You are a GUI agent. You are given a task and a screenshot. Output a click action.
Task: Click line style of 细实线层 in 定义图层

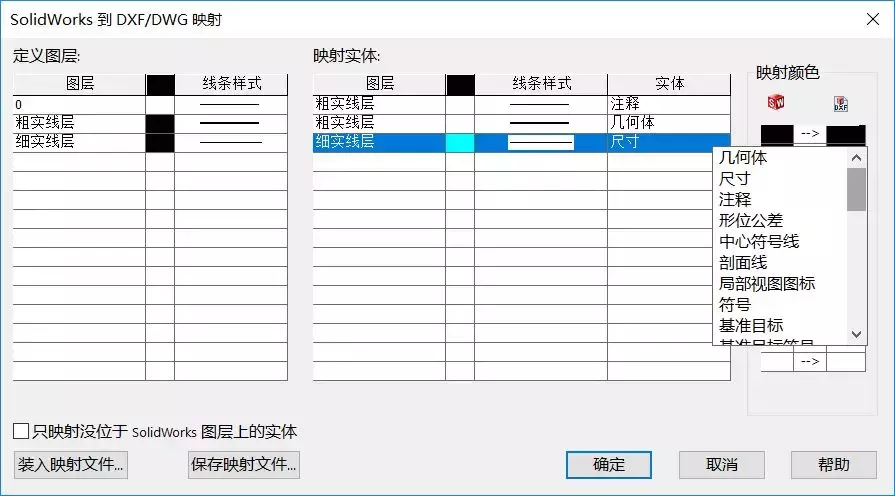tap(231, 142)
